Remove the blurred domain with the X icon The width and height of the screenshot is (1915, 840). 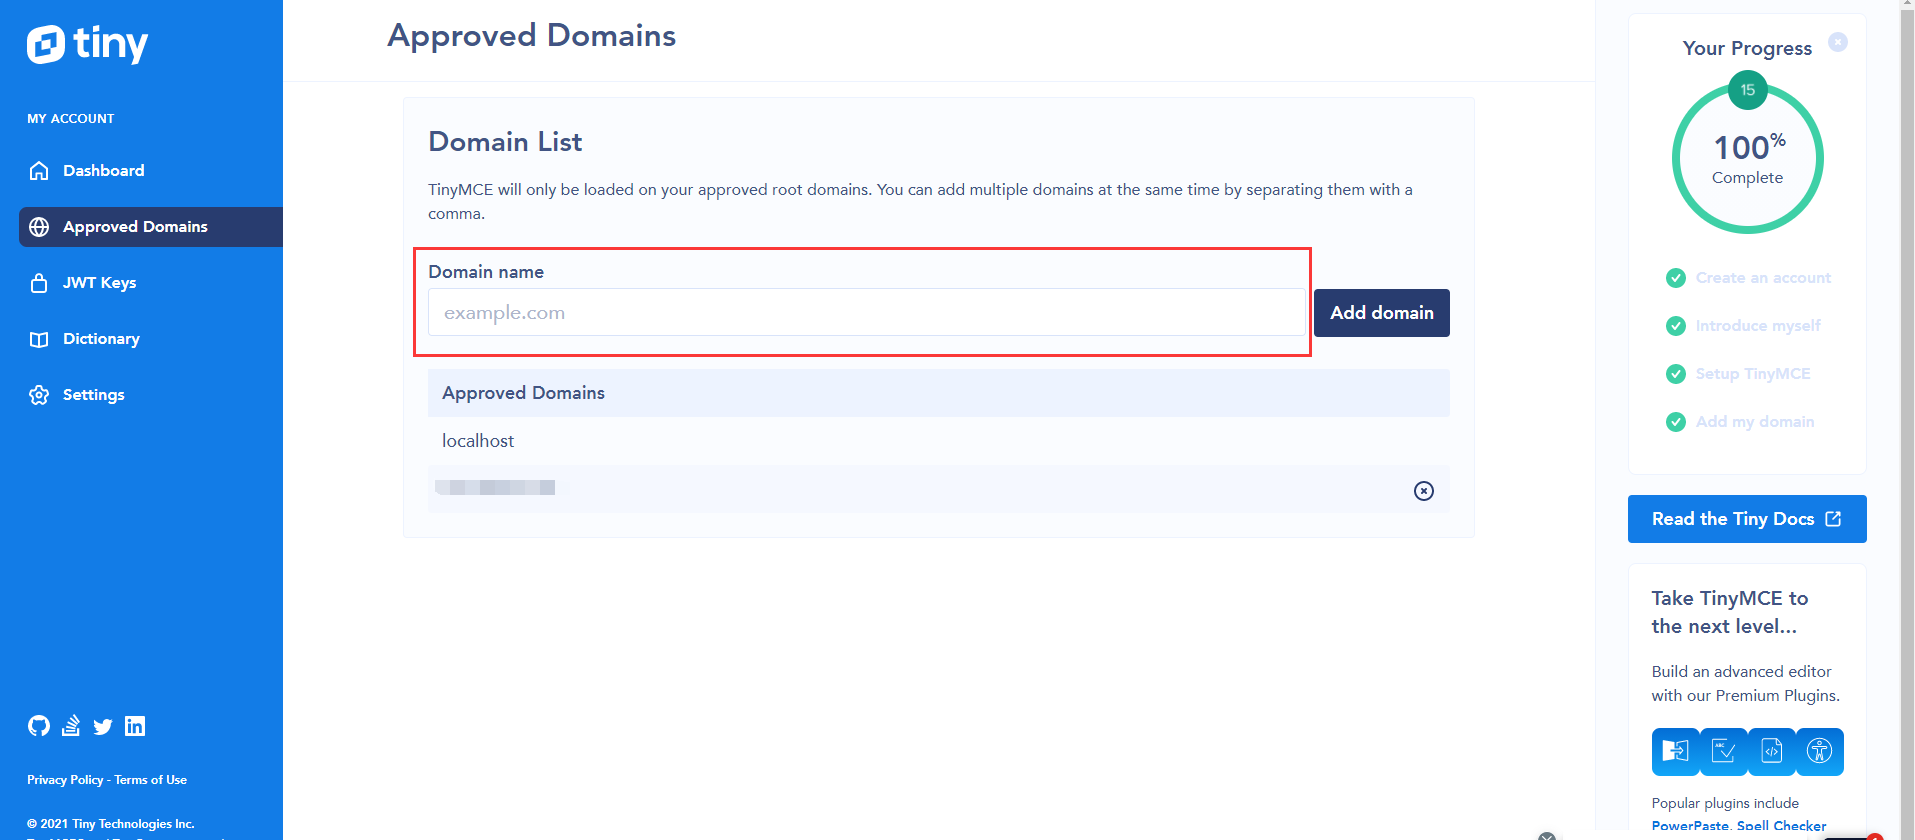pyautogui.click(x=1424, y=491)
